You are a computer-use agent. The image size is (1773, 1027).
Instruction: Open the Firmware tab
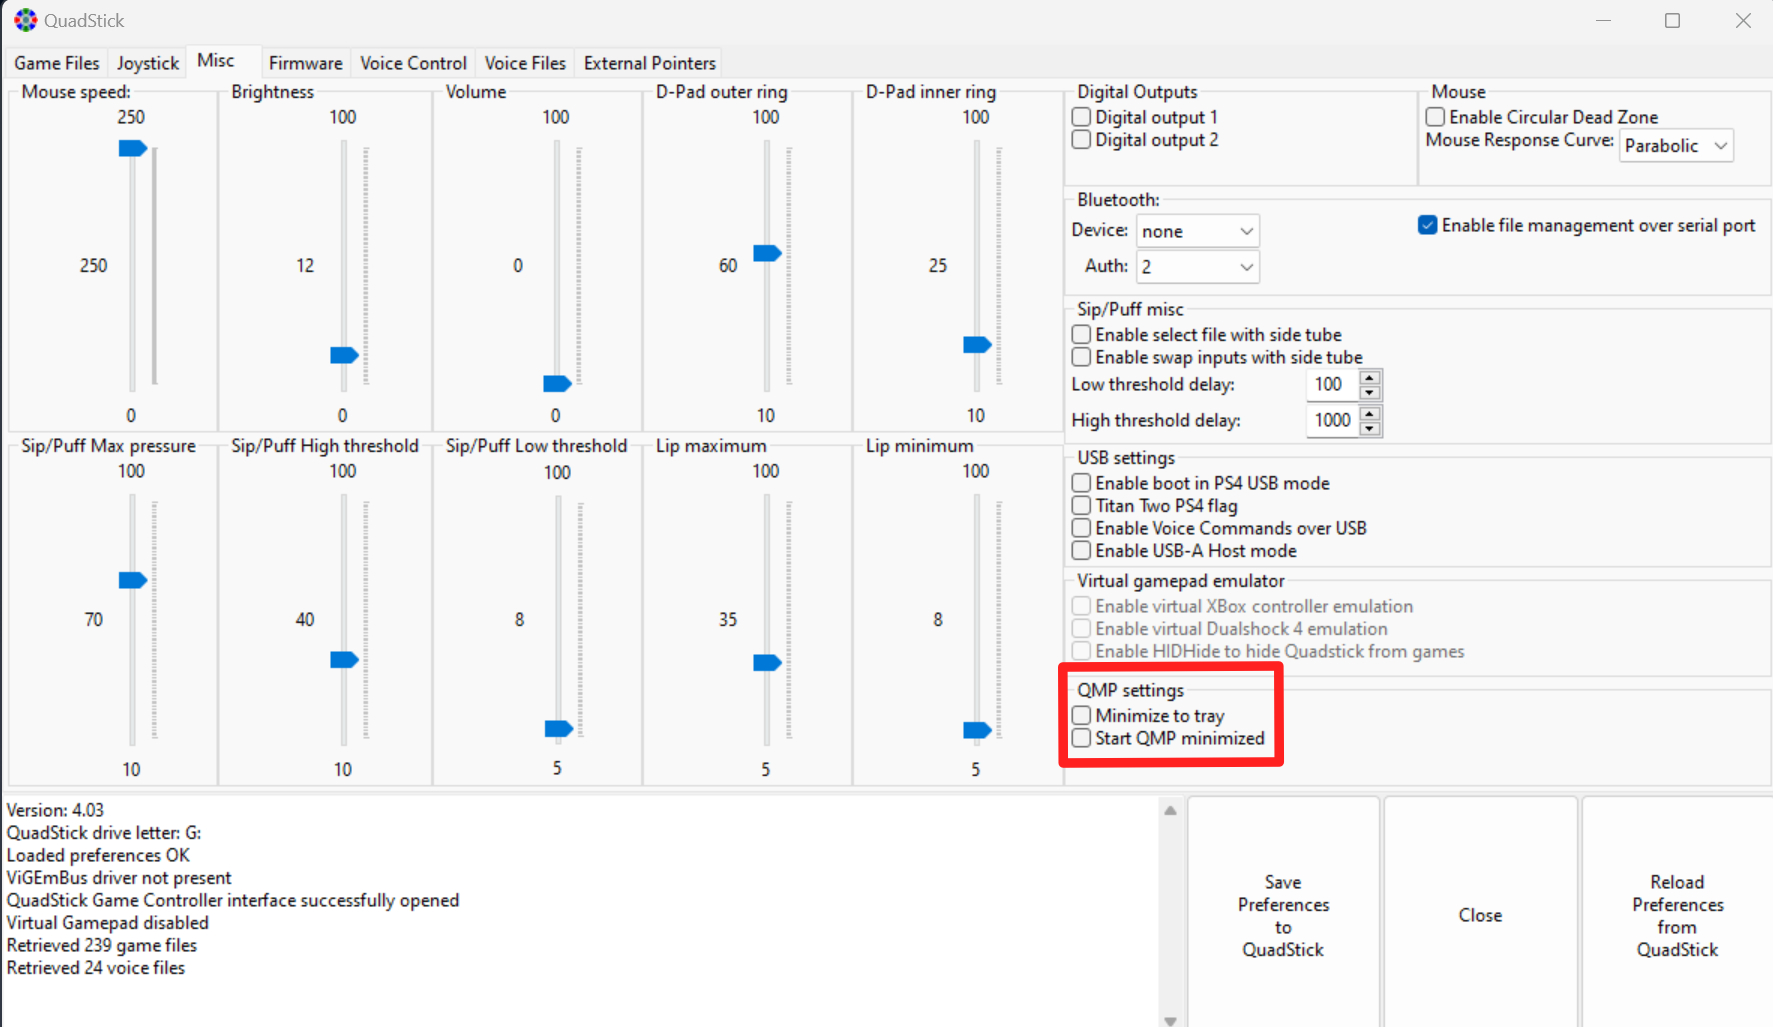coord(305,63)
